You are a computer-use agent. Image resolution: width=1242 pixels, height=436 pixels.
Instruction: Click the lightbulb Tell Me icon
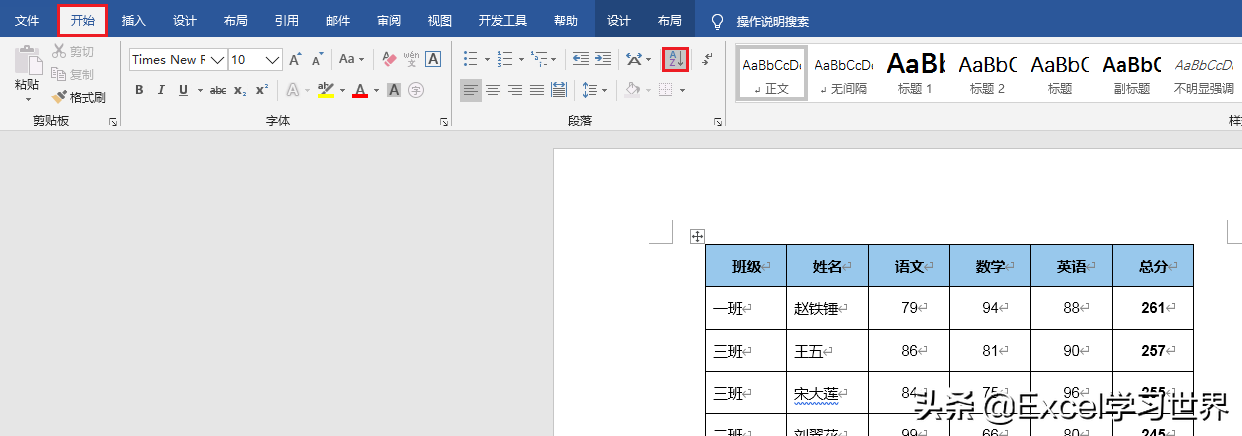pyautogui.click(x=717, y=21)
